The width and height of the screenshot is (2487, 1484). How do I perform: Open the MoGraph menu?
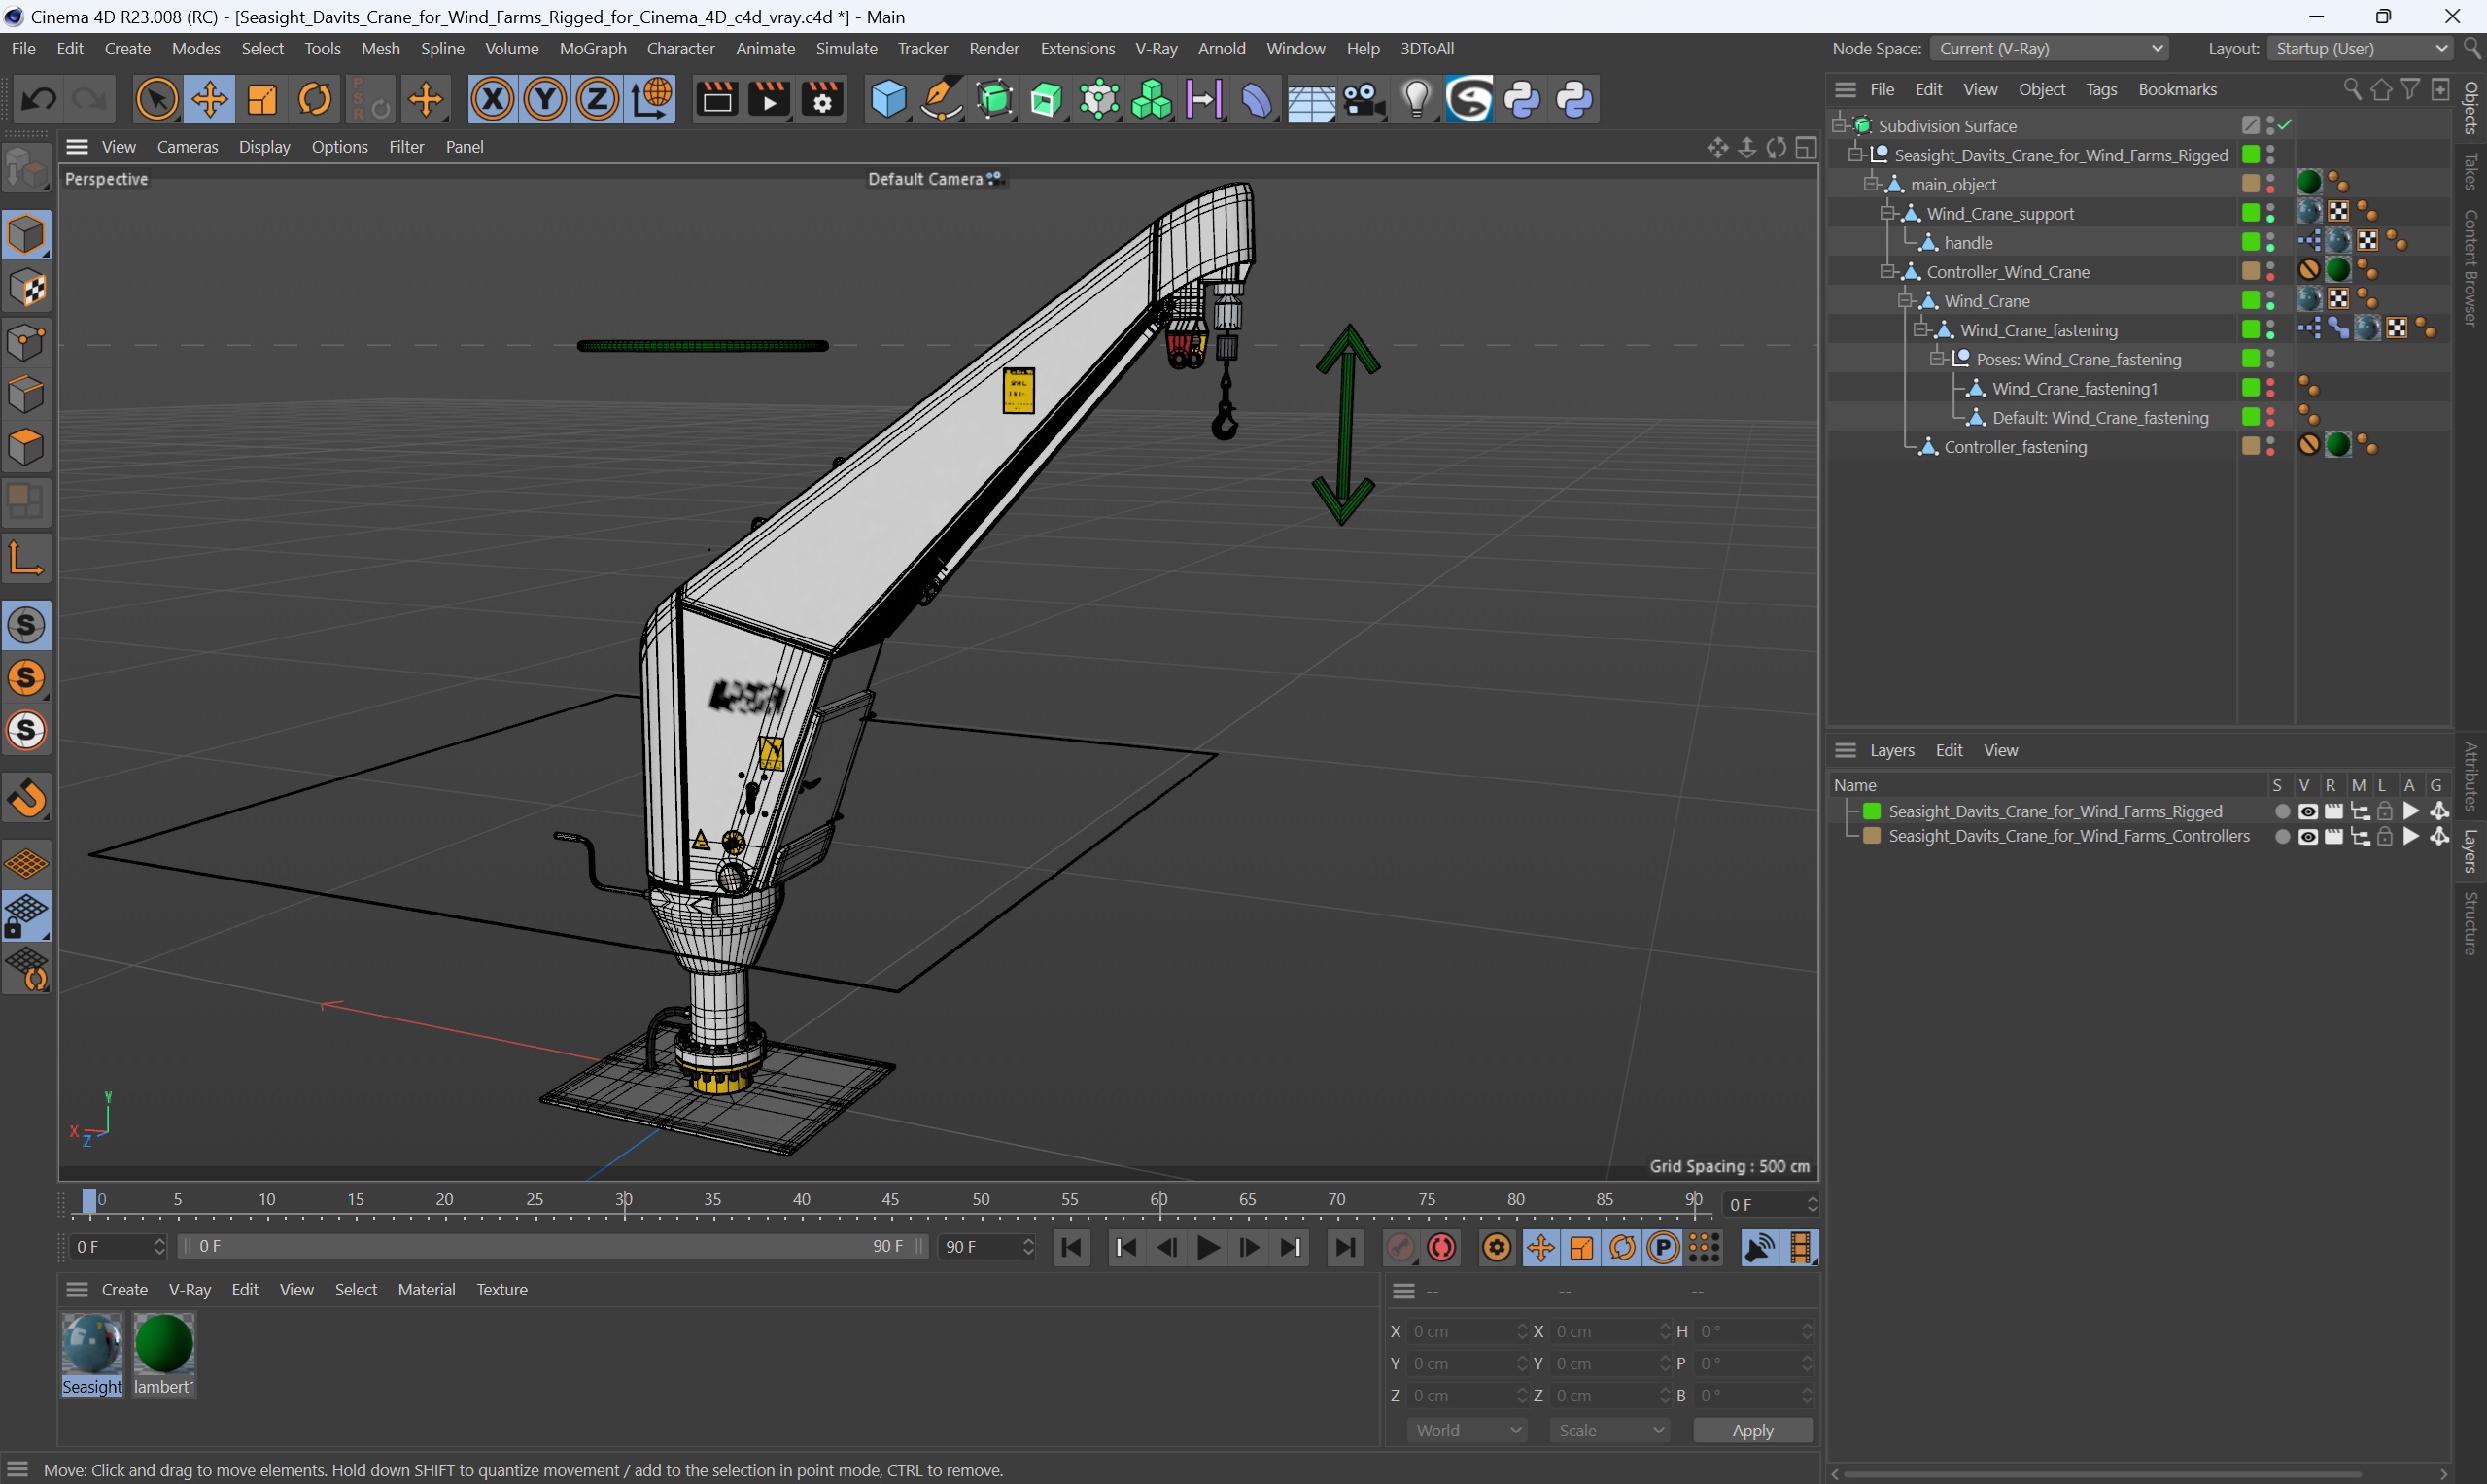tap(593, 48)
